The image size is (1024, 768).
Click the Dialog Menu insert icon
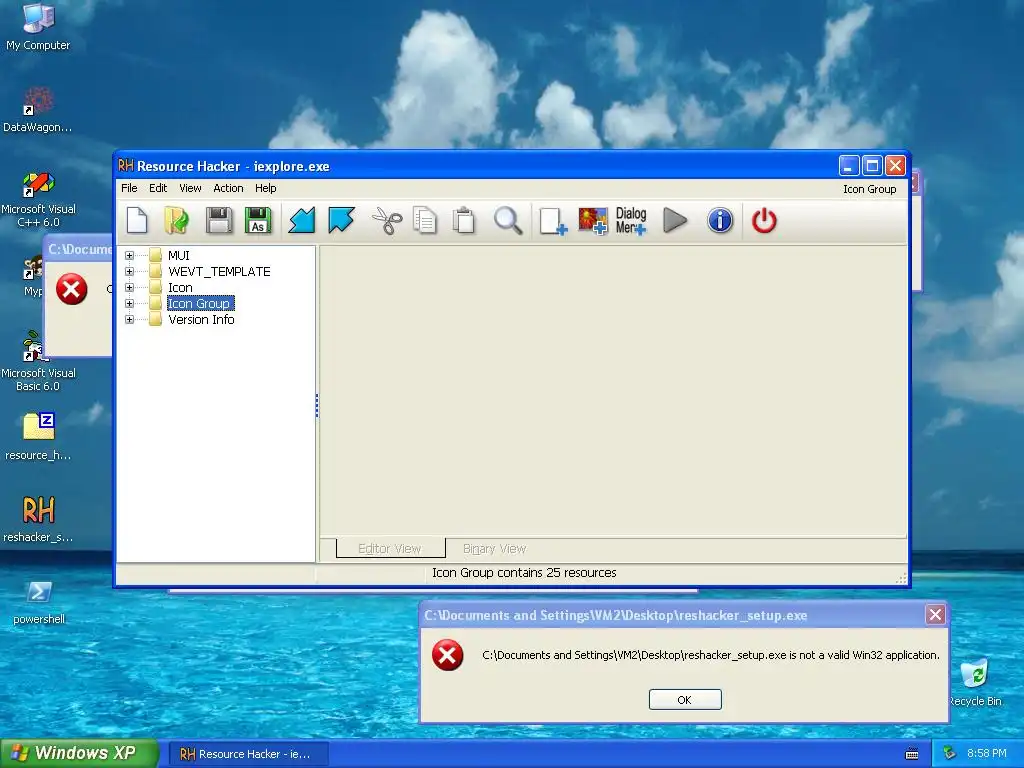(x=631, y=221)
